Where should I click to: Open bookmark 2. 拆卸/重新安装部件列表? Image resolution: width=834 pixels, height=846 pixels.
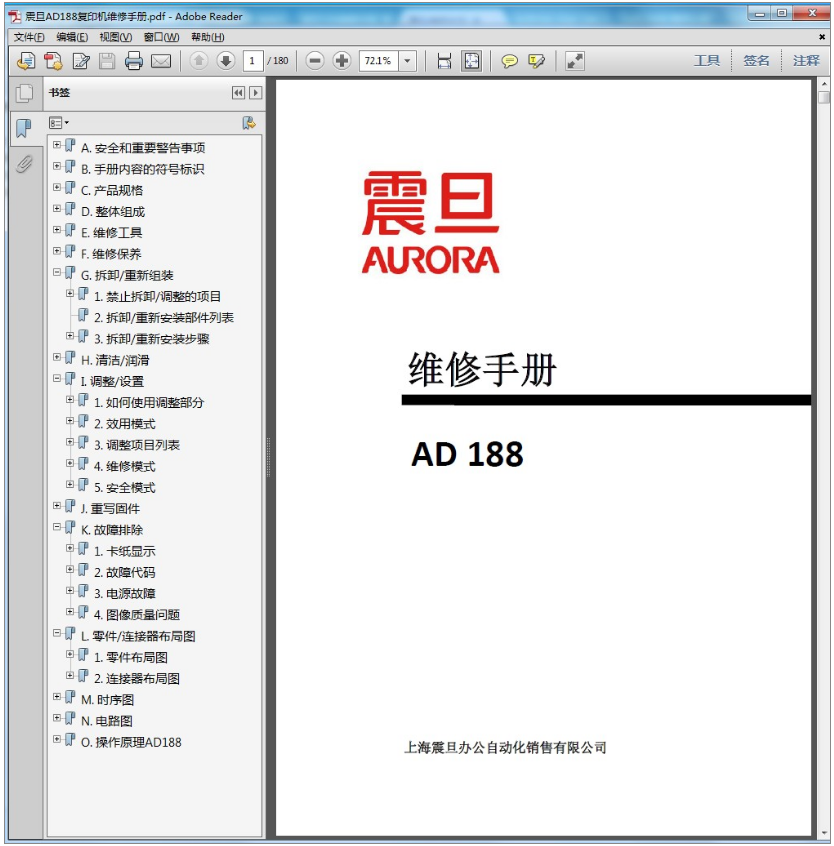(163, 318)
